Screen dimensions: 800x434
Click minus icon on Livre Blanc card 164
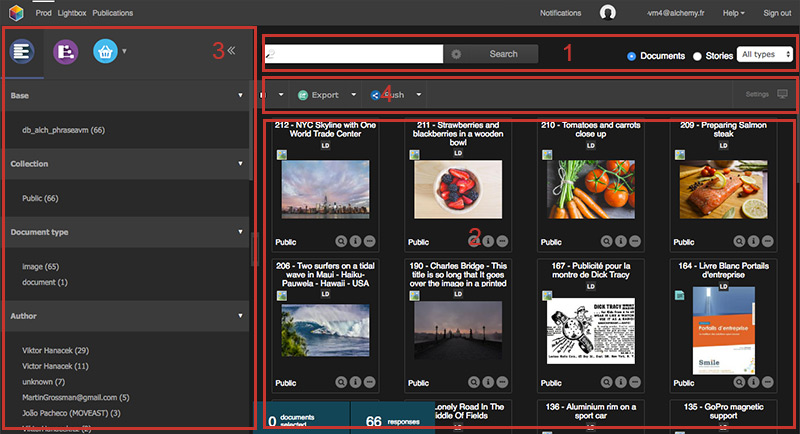click(x=767, y=382)
